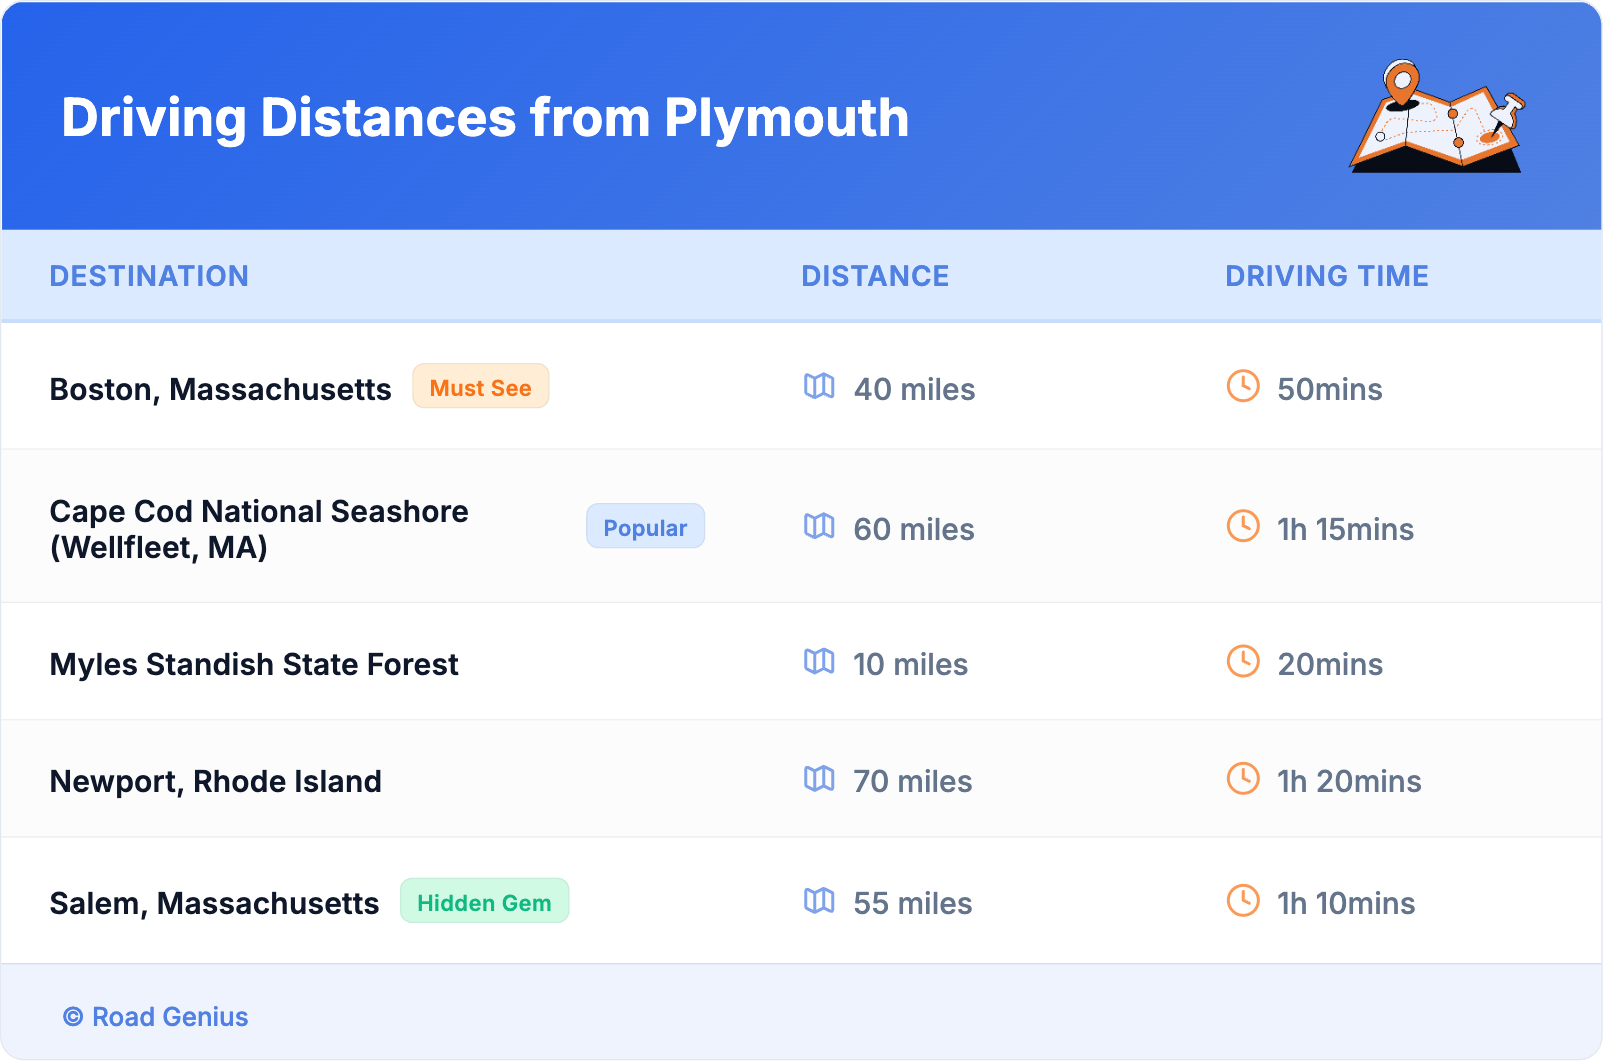Click the clock icon beside 1h 10mins
This screenshot has width=1604, height=1062.
(x=1243, y=900)
